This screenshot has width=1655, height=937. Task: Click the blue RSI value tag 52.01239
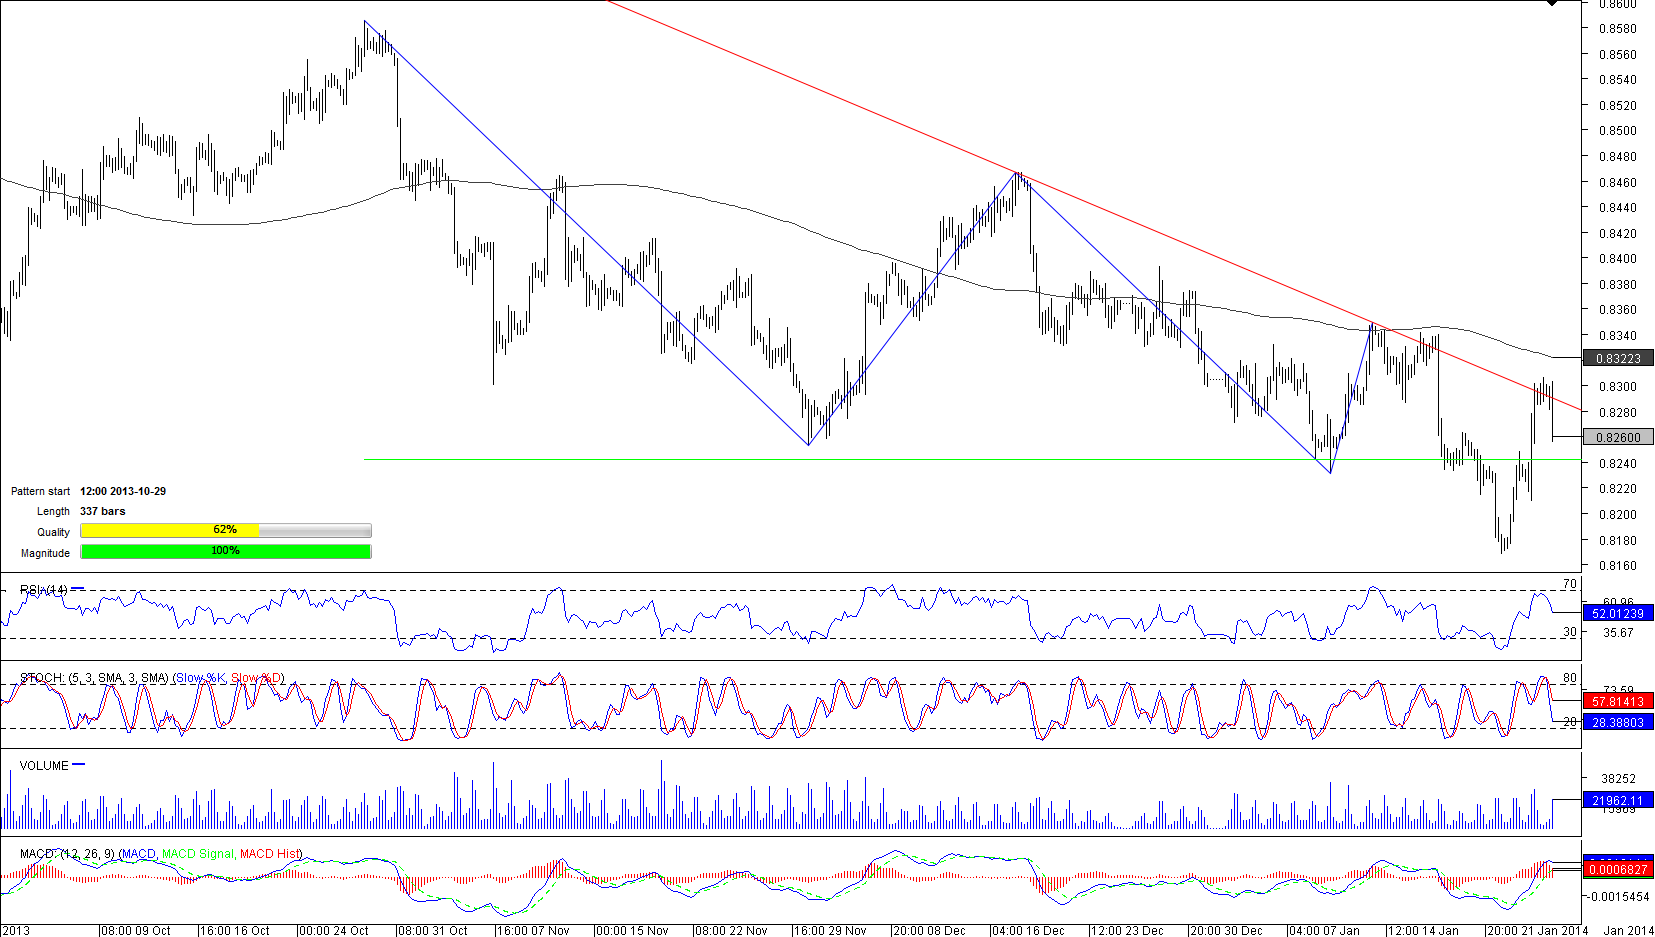click(1617, 613)
